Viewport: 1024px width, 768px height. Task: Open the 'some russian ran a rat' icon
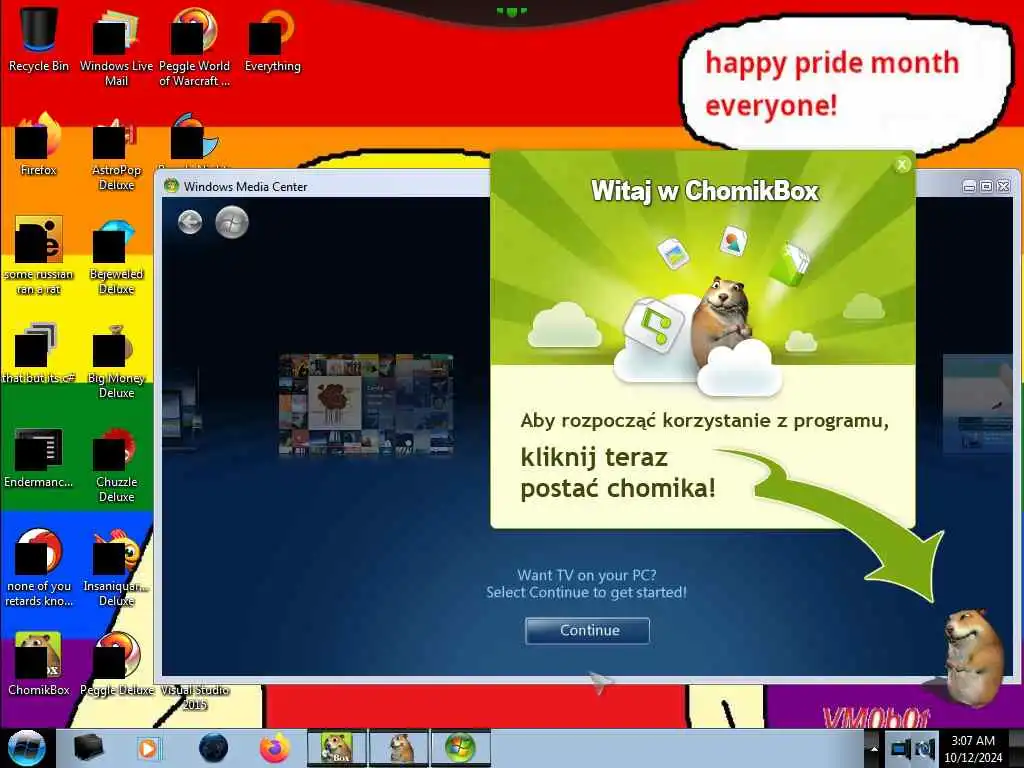coord(39,255)
